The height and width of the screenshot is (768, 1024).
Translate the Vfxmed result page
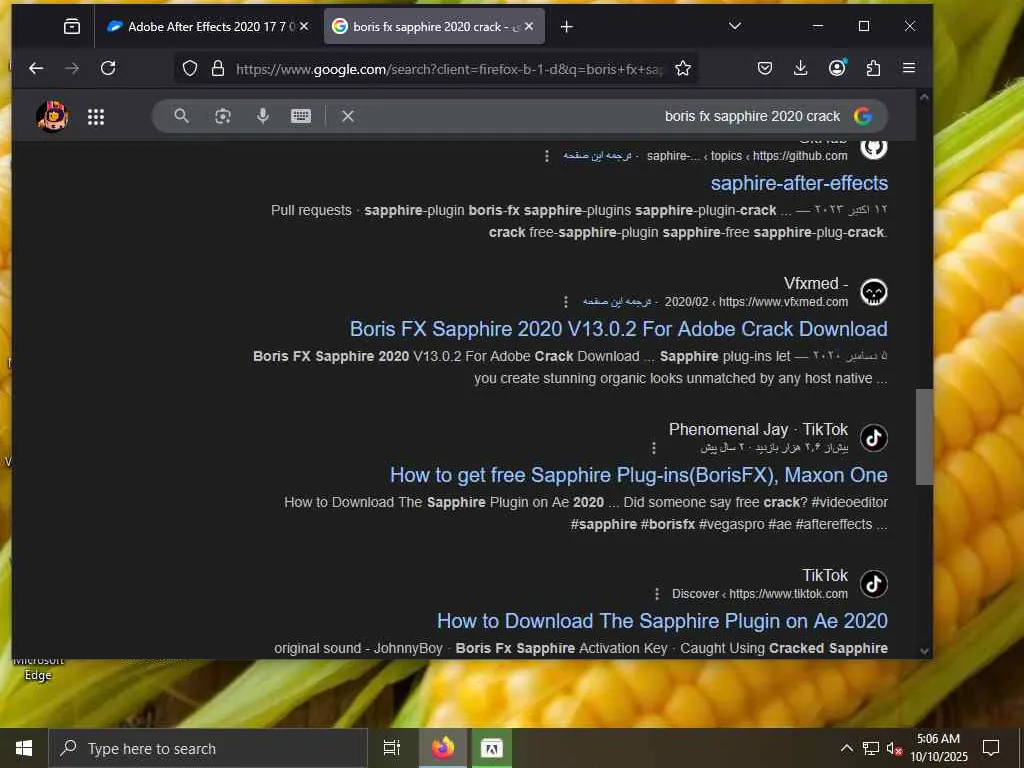(616, 302)
